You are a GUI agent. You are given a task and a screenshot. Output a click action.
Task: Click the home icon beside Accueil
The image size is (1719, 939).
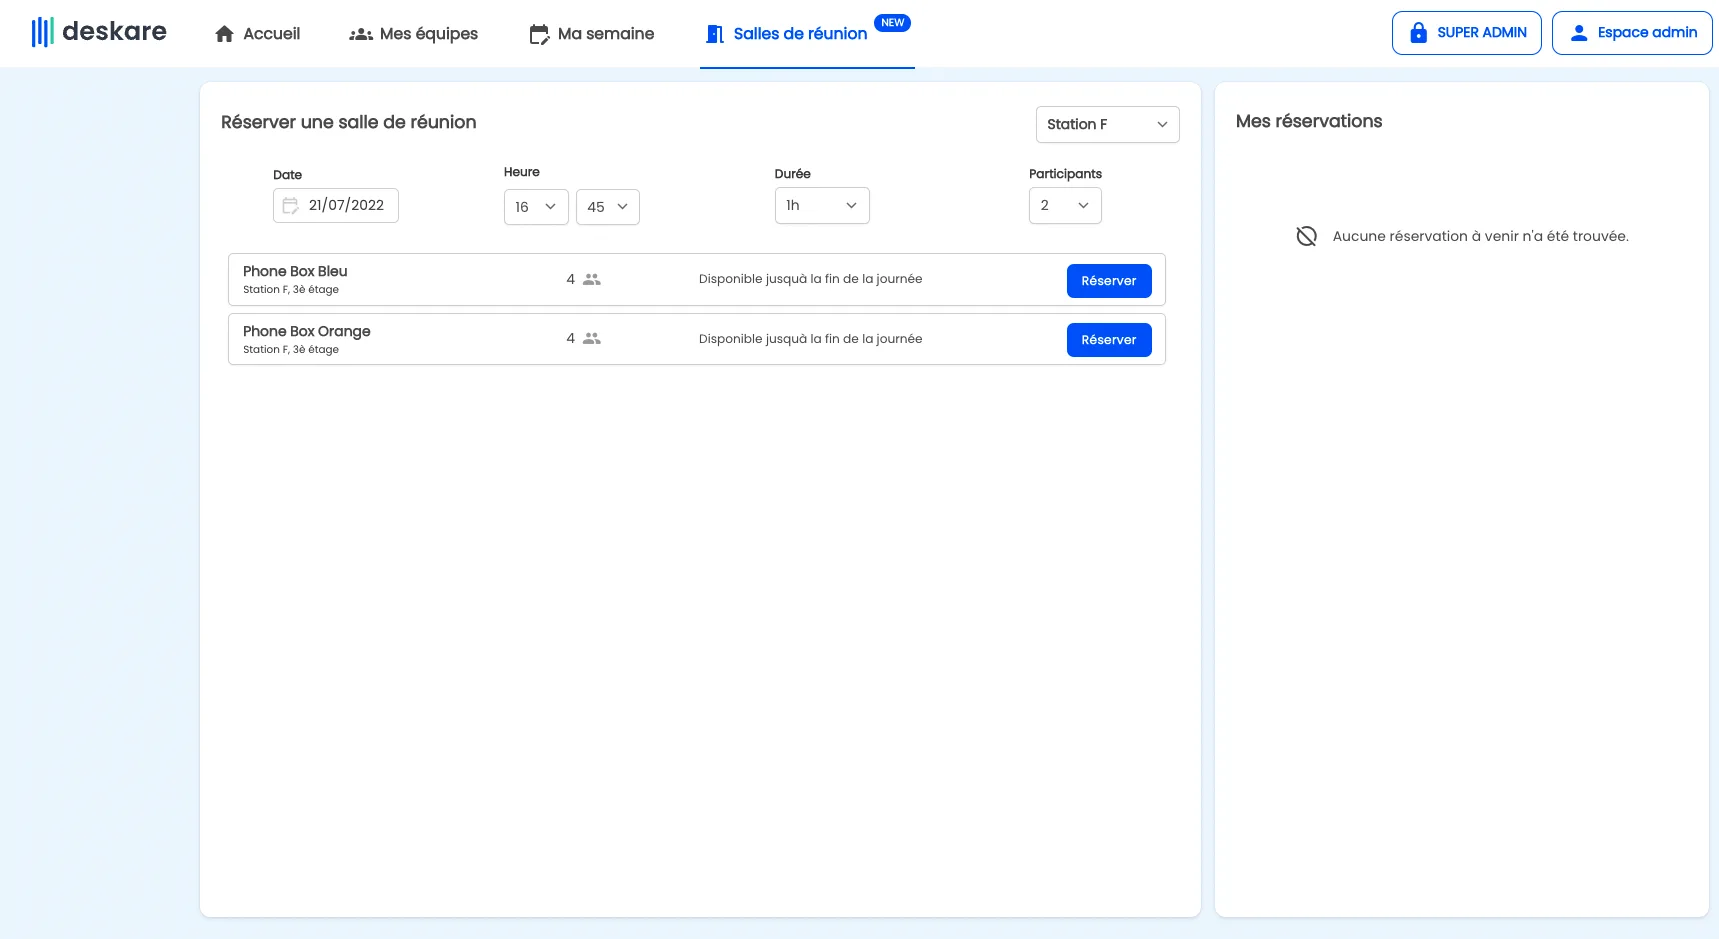point(225,34)
